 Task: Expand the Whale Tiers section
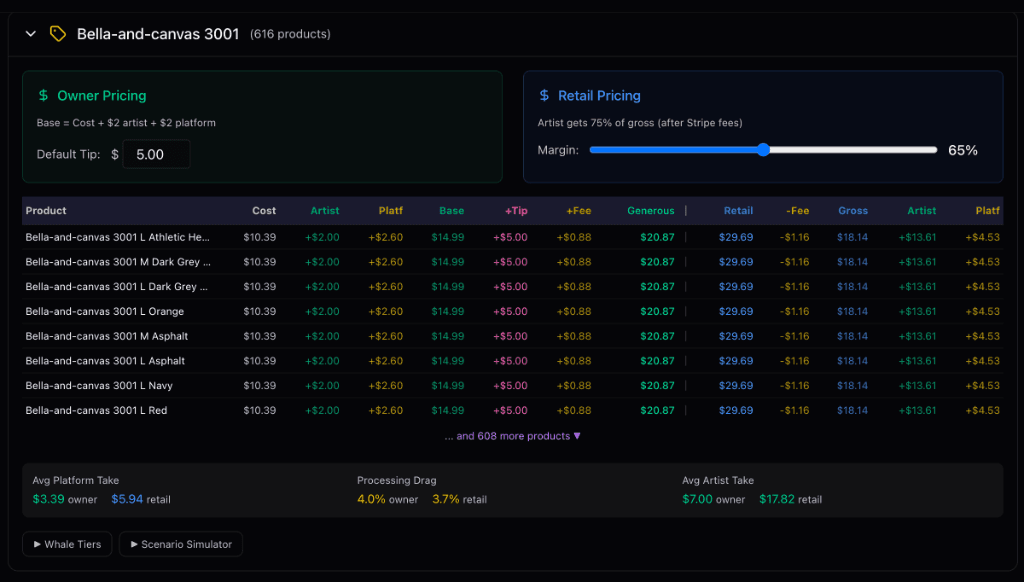click(x=66, y=544)
